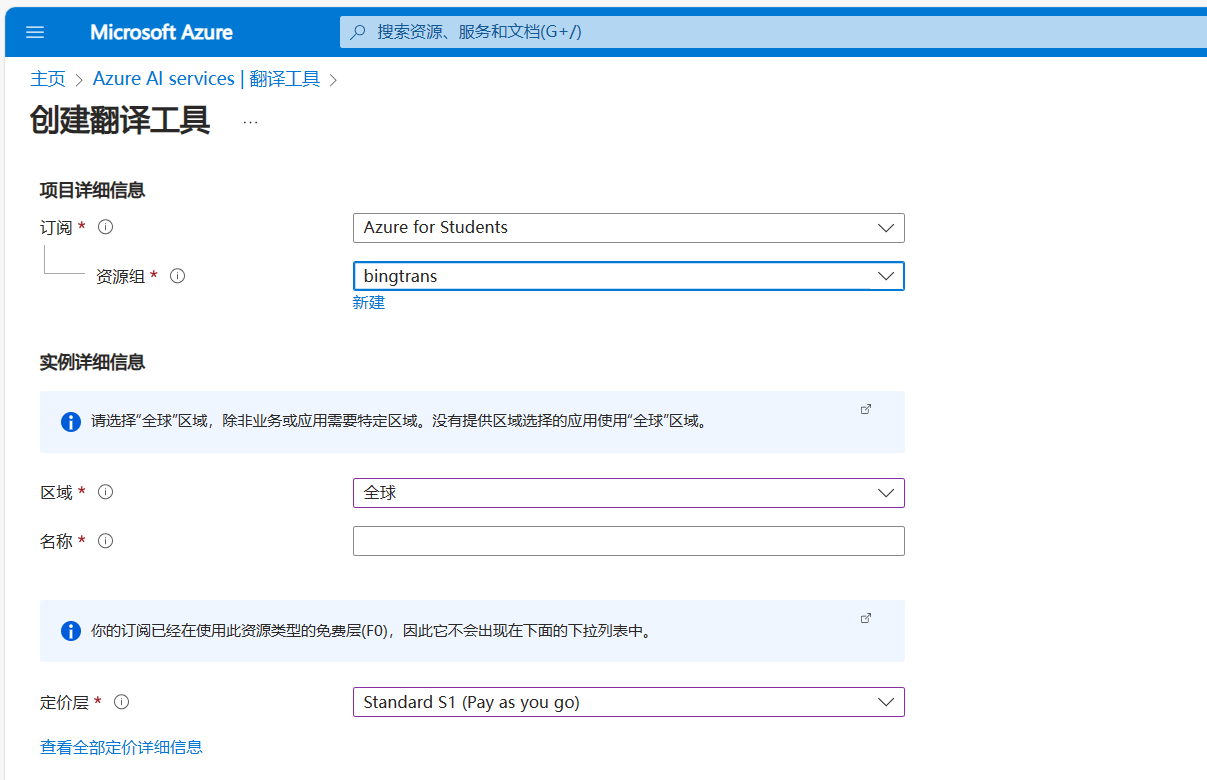Click the 资源组 info icon
The image size is (1207, 780).
coord(177,275)
